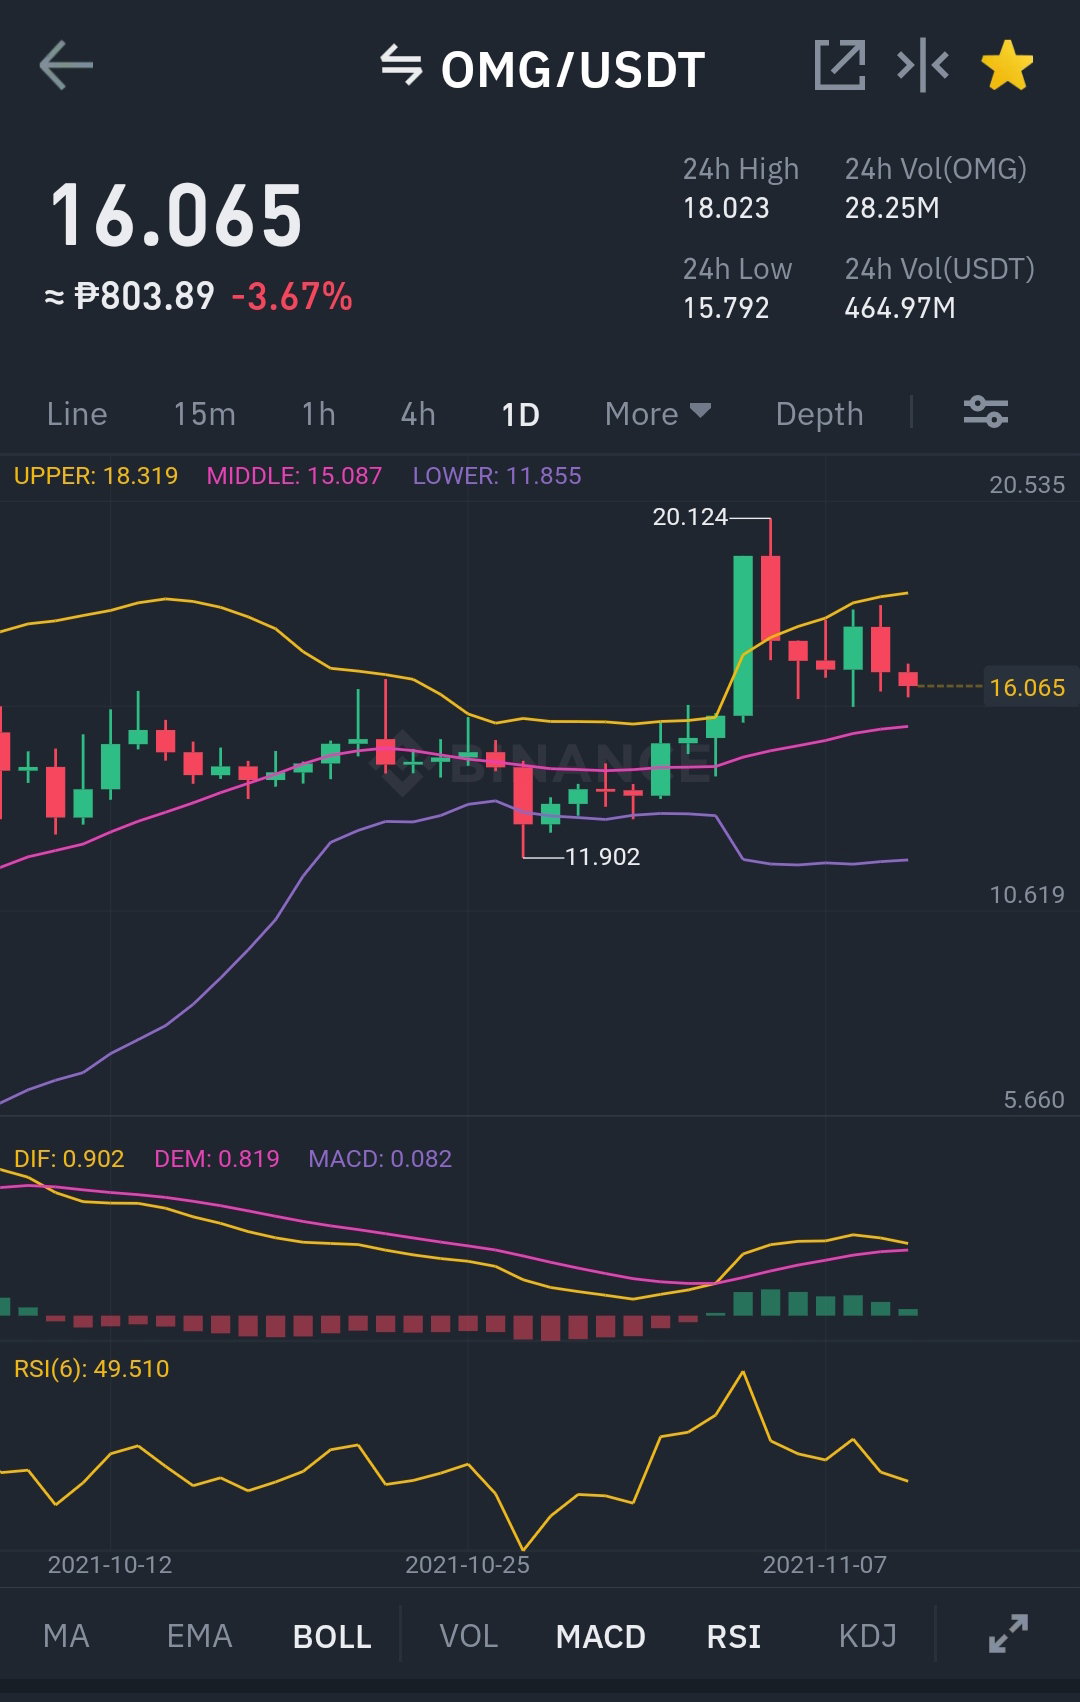The height and width of the screenshot is (1702, 1080).
Task: Enable the MA indicator
Action: (66, 1636)
